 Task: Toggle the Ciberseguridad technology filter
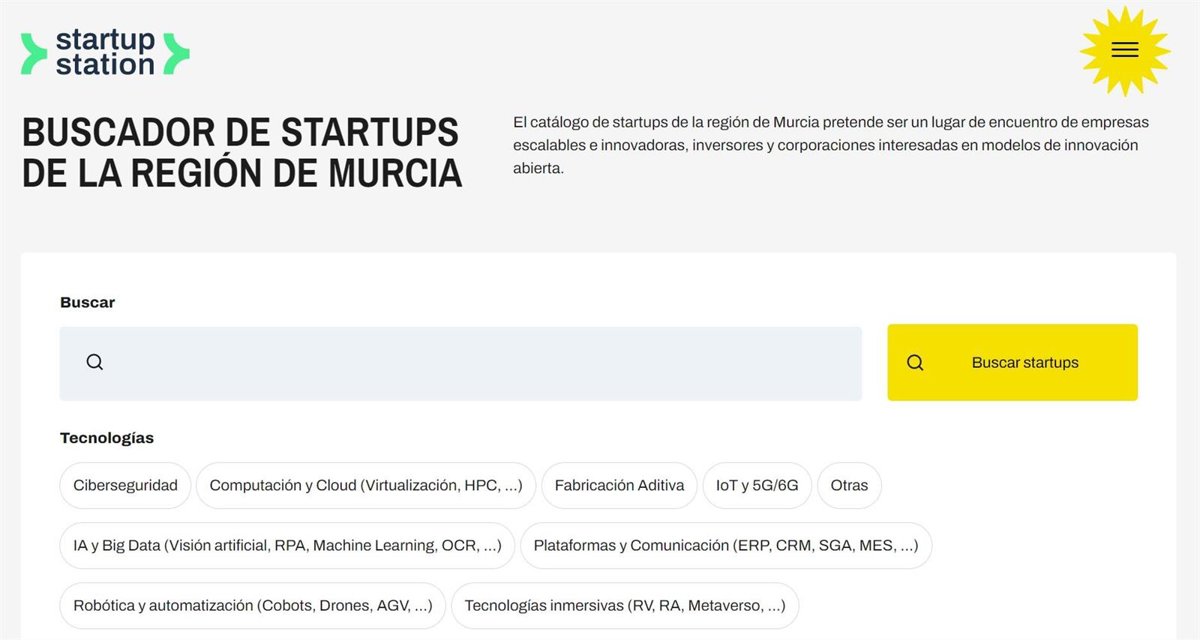click(x=125, y=485)
